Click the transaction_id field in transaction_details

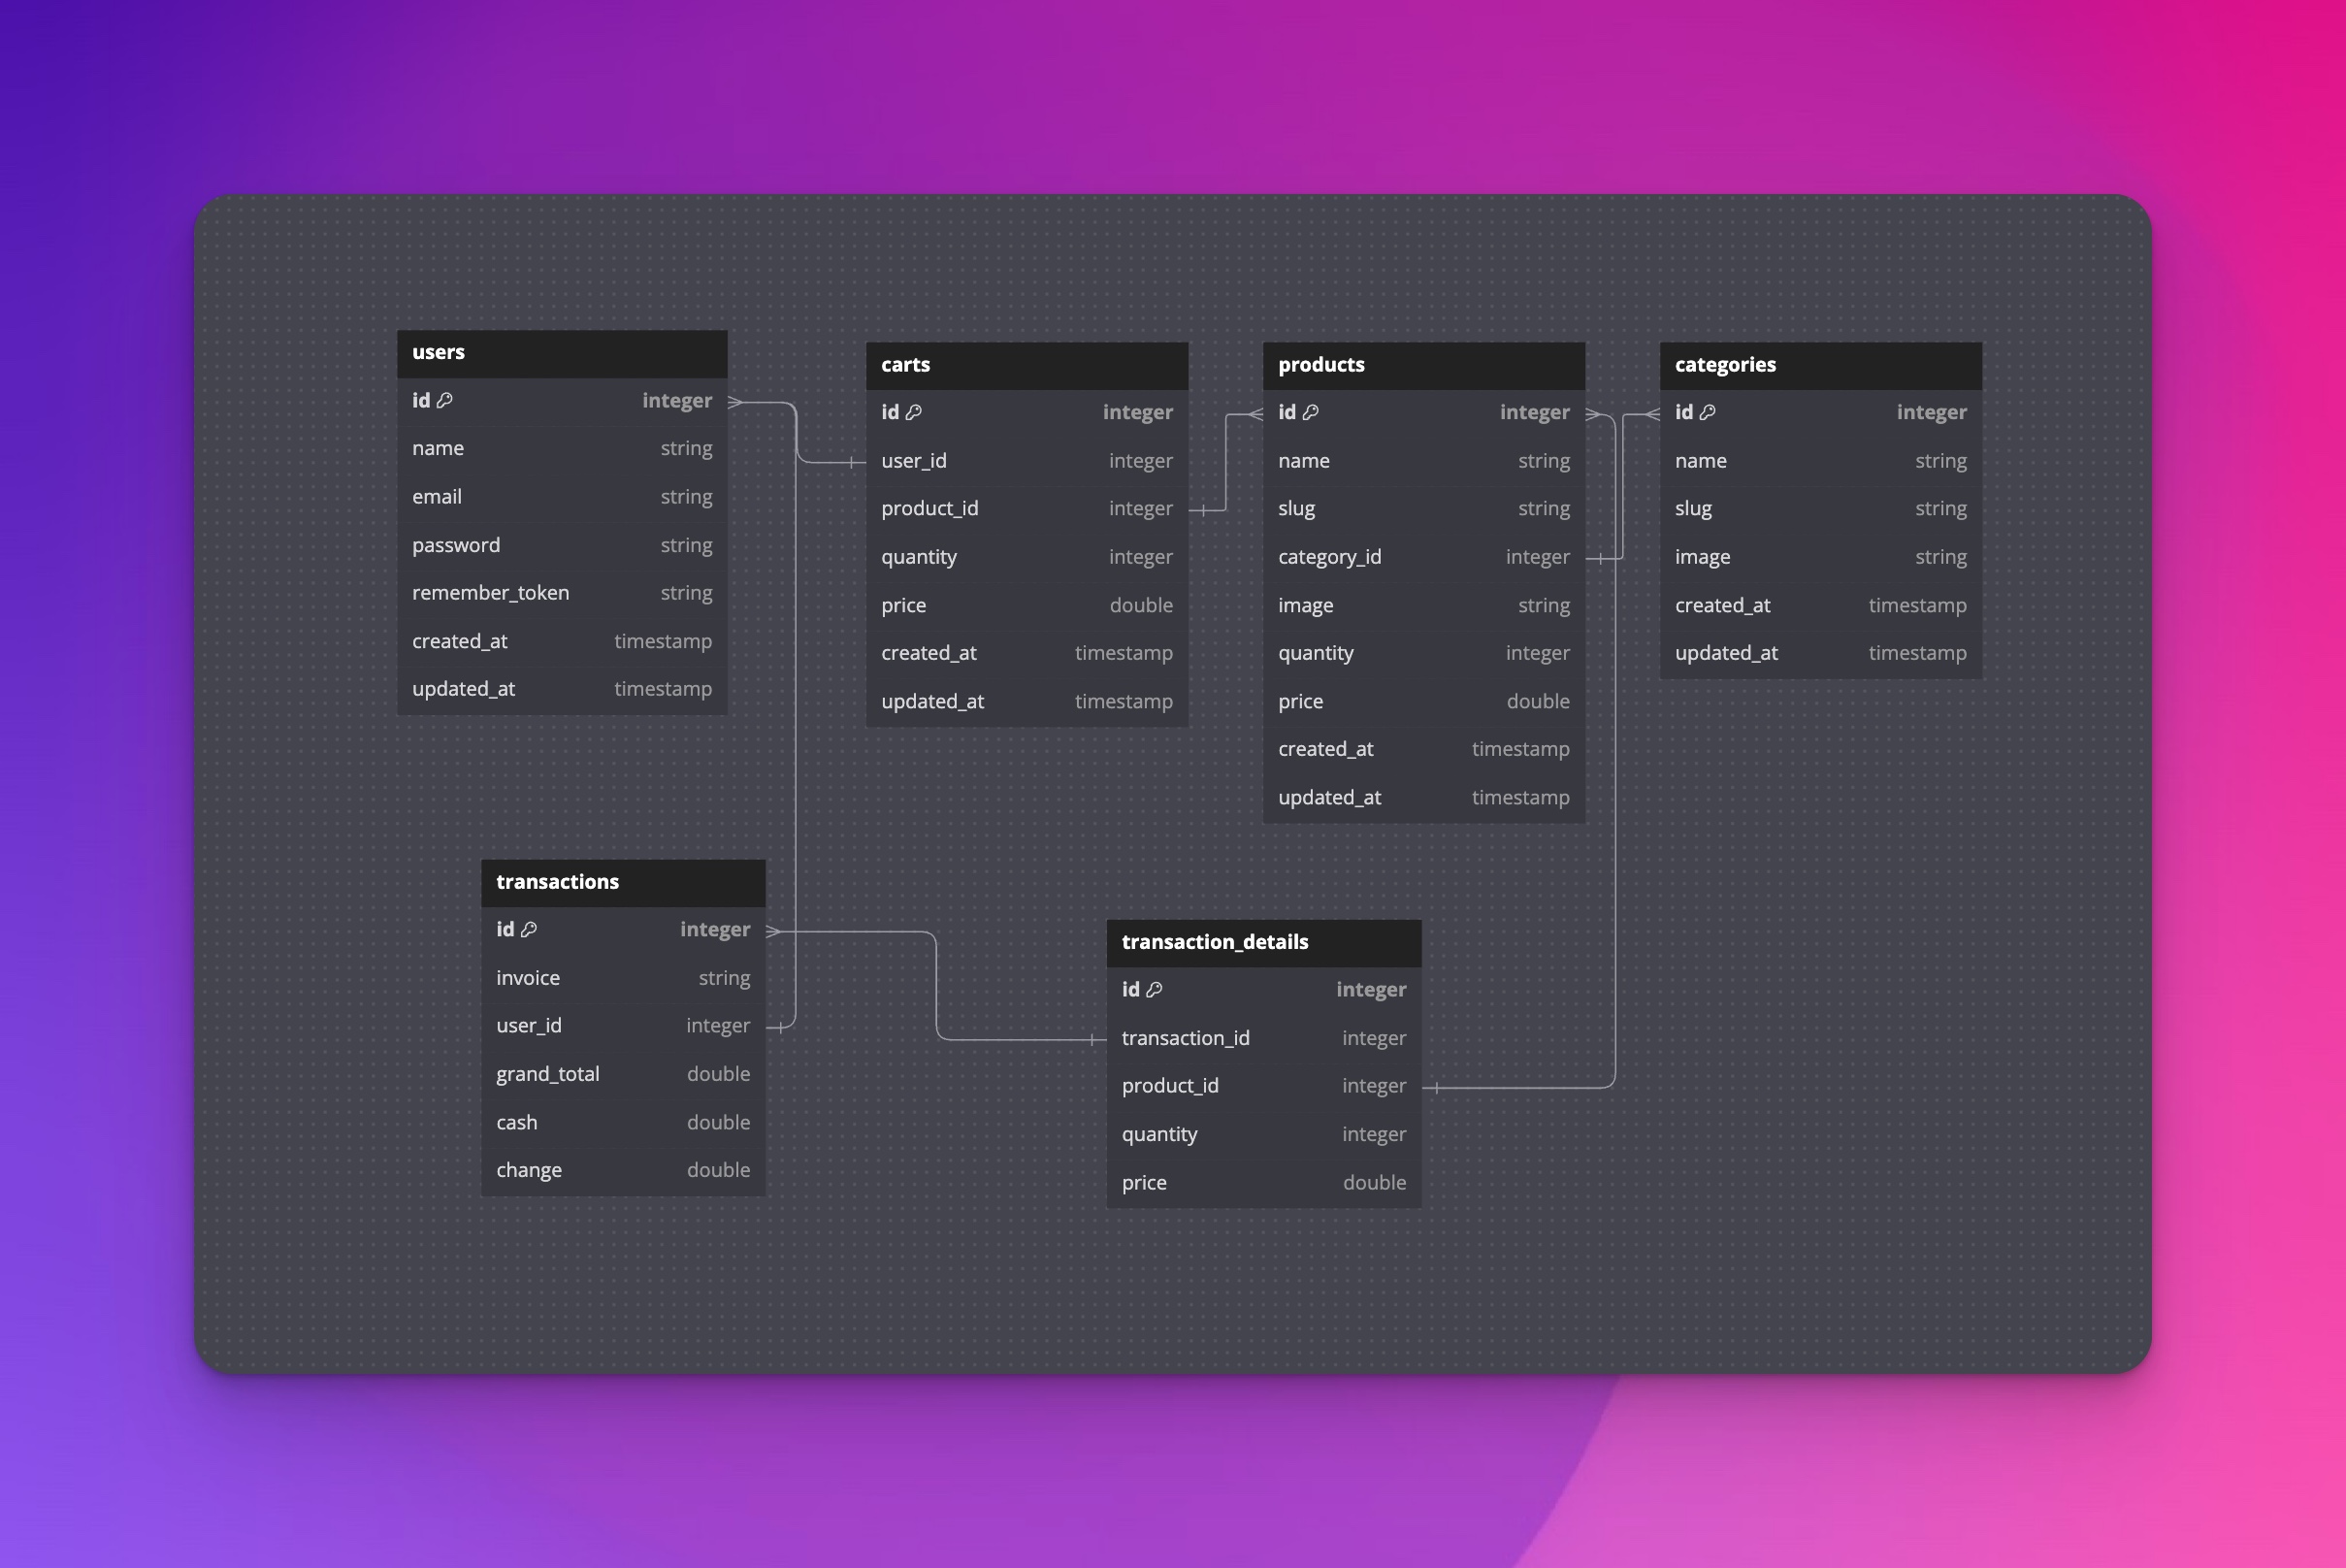[x=1185, y=1038]
